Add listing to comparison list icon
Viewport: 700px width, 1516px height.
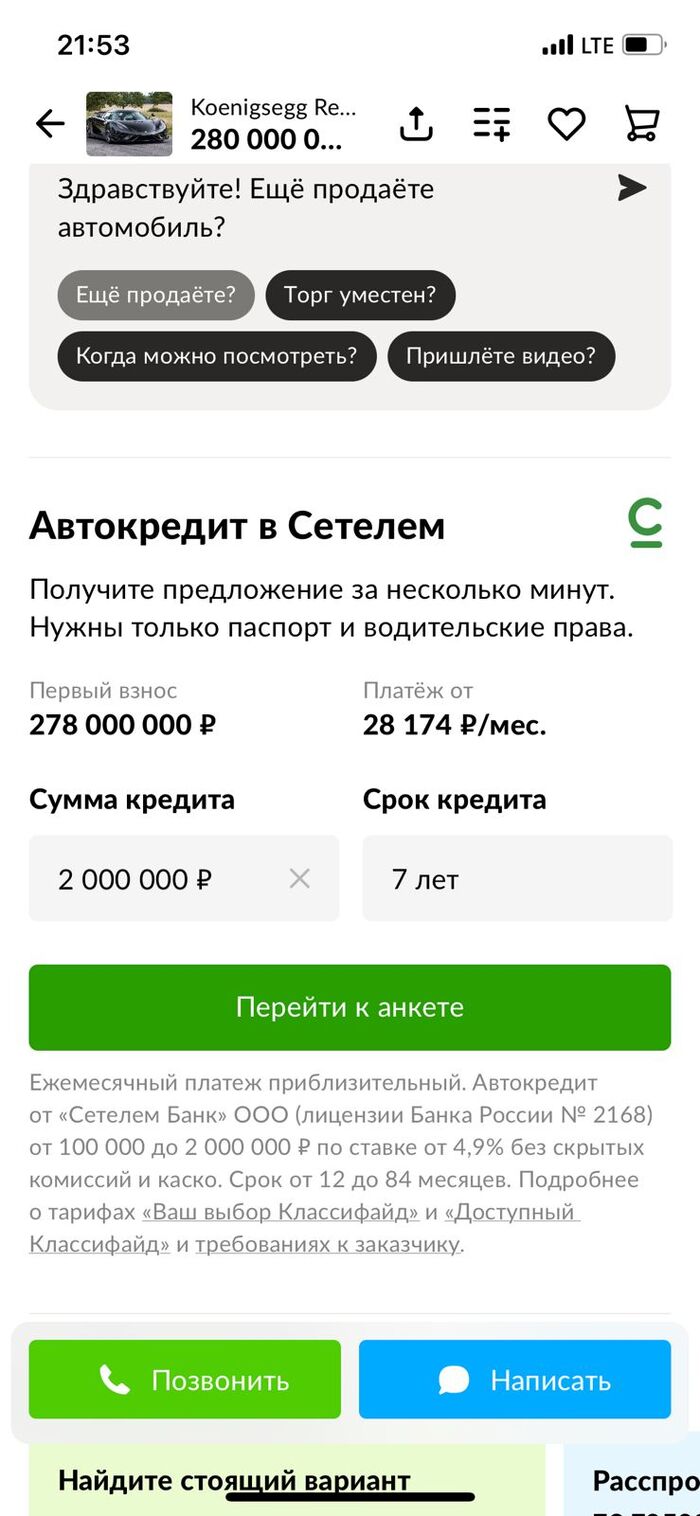coord(491,124)
